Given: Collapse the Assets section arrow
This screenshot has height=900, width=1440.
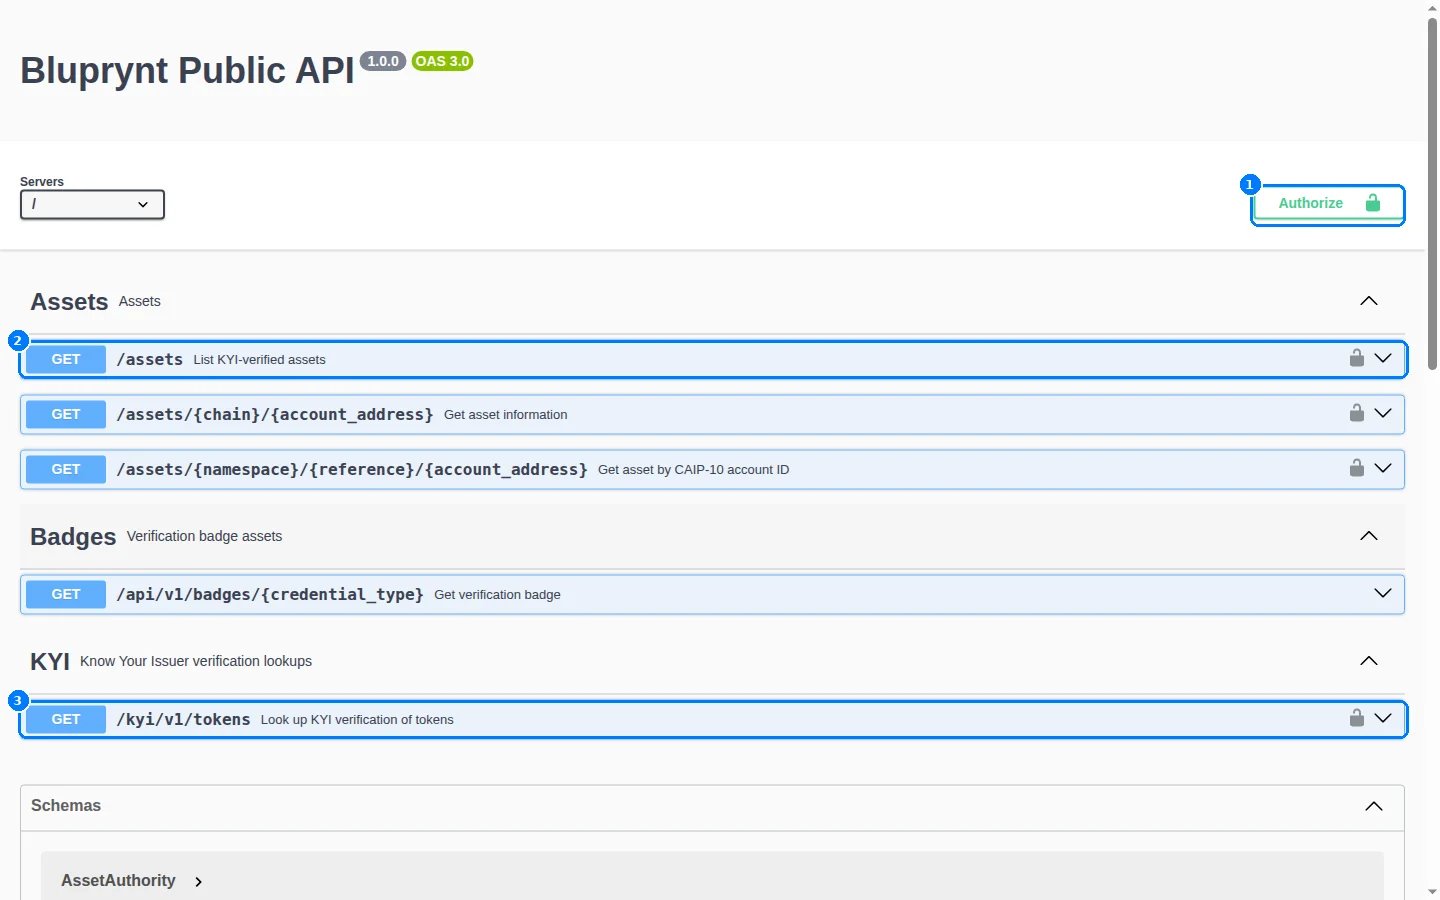Looking at the screenshot, I should pos(1369,301).
